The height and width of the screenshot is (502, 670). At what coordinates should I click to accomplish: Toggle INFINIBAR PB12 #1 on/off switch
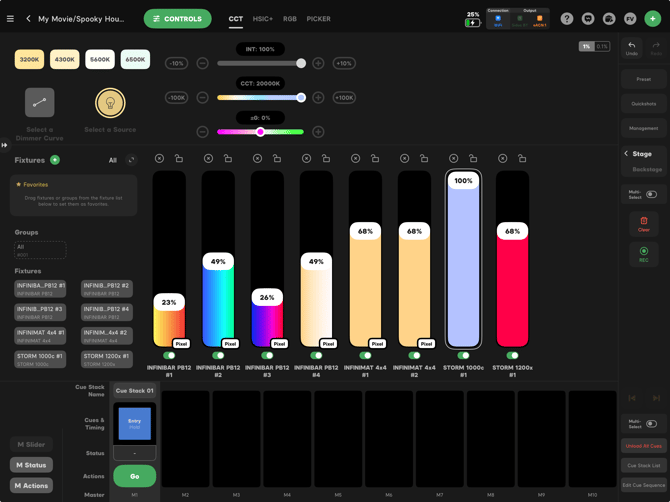[x=169, y=355]
